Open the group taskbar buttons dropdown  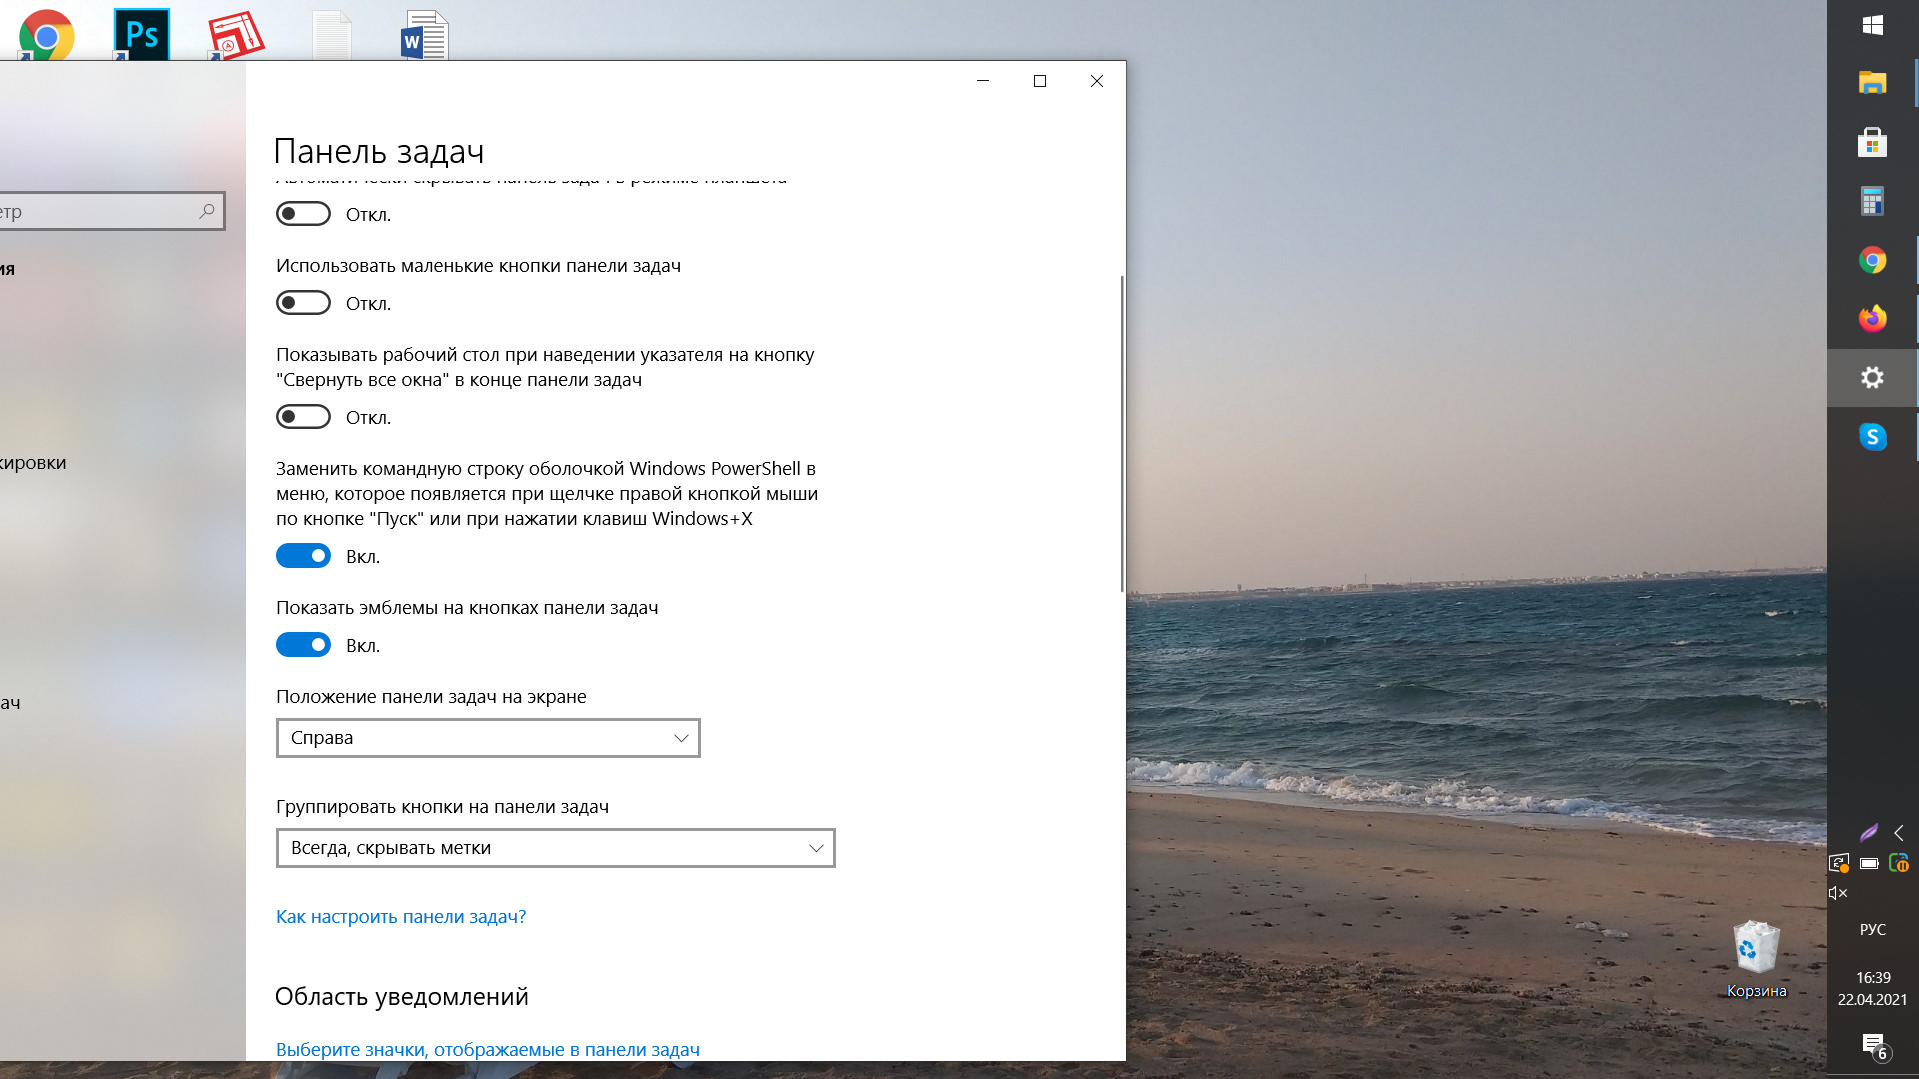click(555, 848)
